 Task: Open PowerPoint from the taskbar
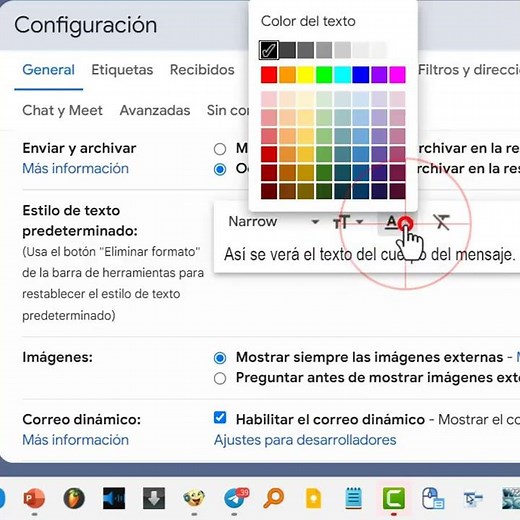pyautogui.click(x=34, y=498)
